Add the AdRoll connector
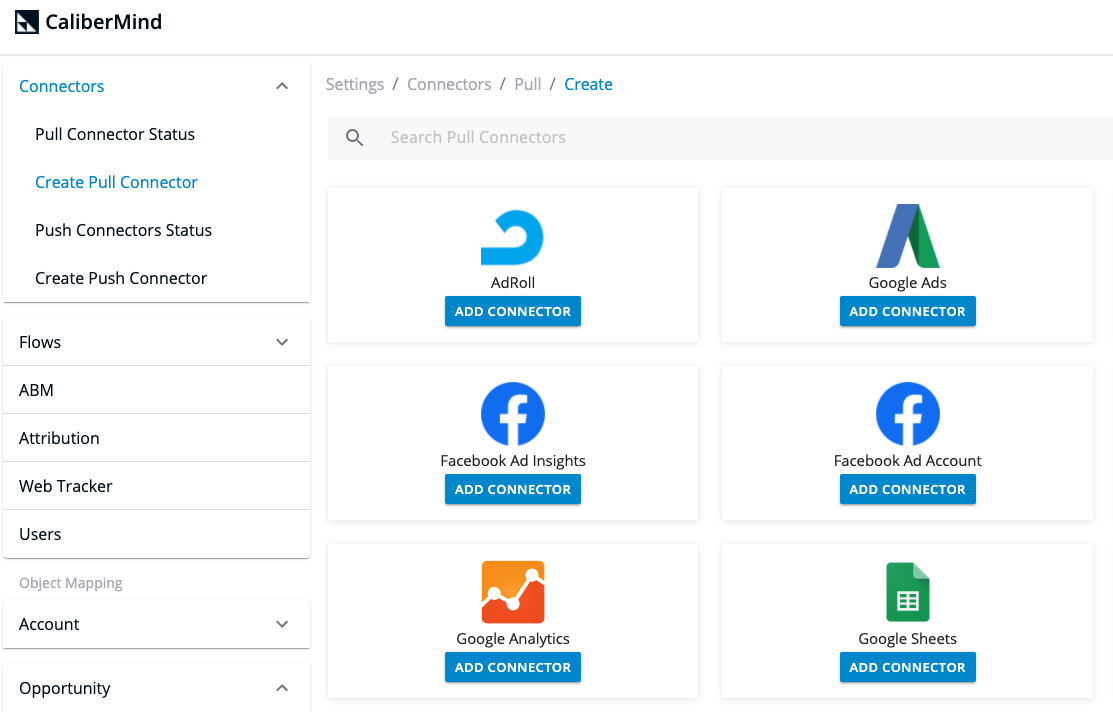This screenshot has height=712, width=1113. click(x=512, y=311)
